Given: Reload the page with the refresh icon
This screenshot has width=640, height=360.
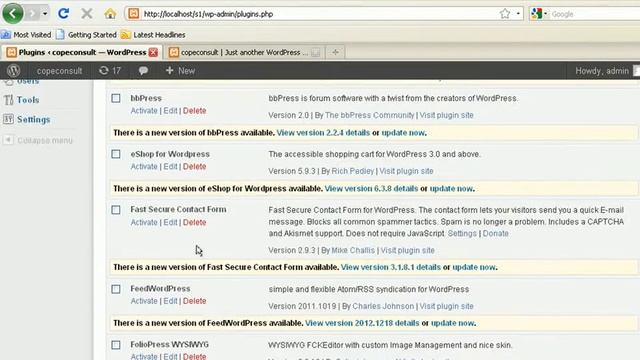Looking at the screenshot, I should coord(63,13).
